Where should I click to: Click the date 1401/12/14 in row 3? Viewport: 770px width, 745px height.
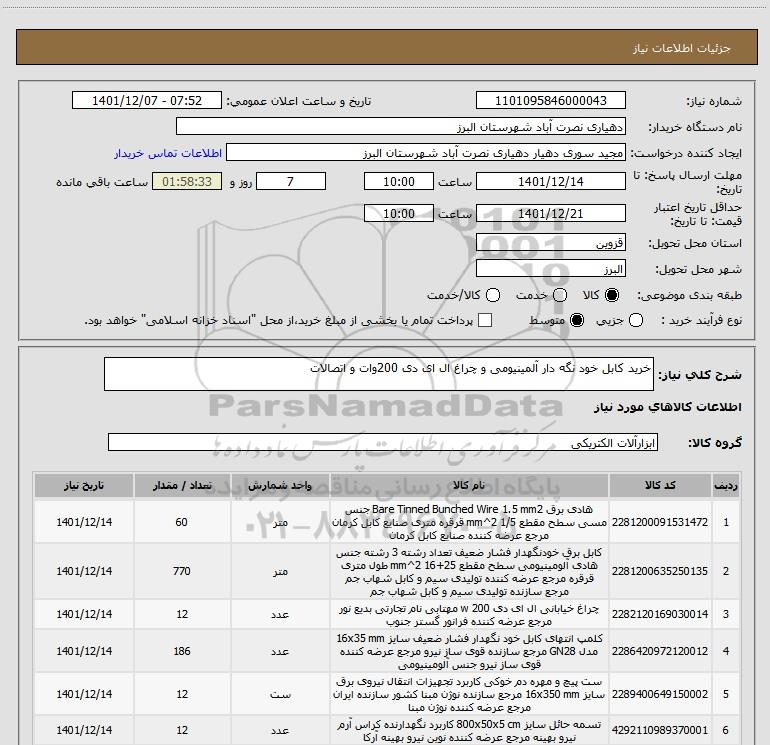pyautogui.click(x=84, y=614)
